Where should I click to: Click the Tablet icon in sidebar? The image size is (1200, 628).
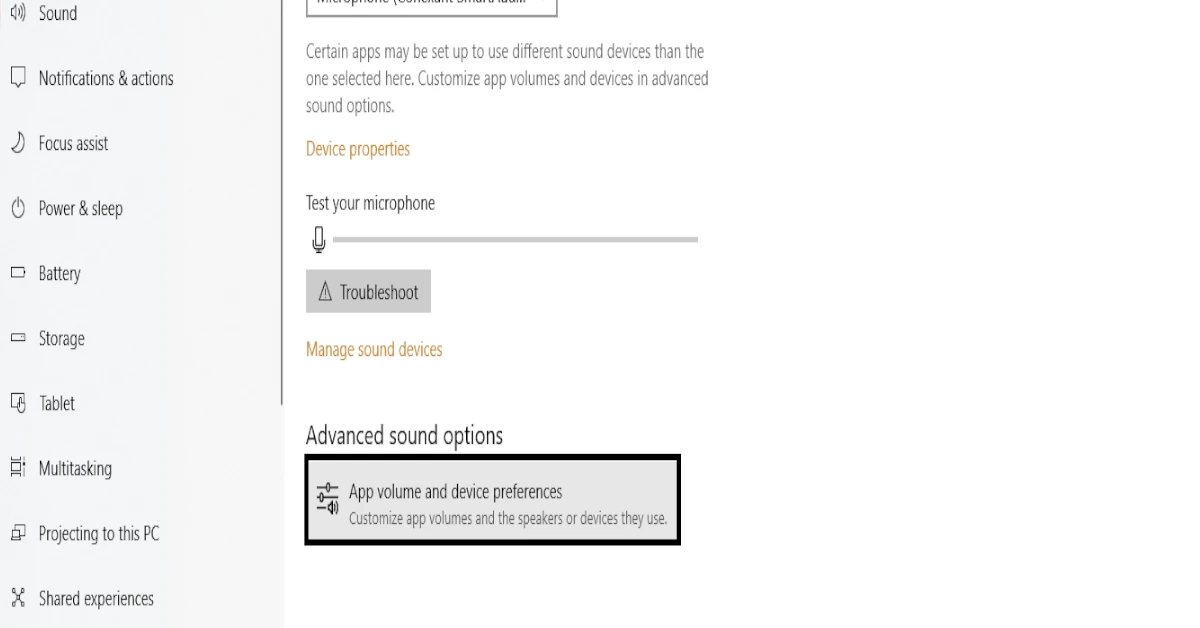click(x=17, y=403)
